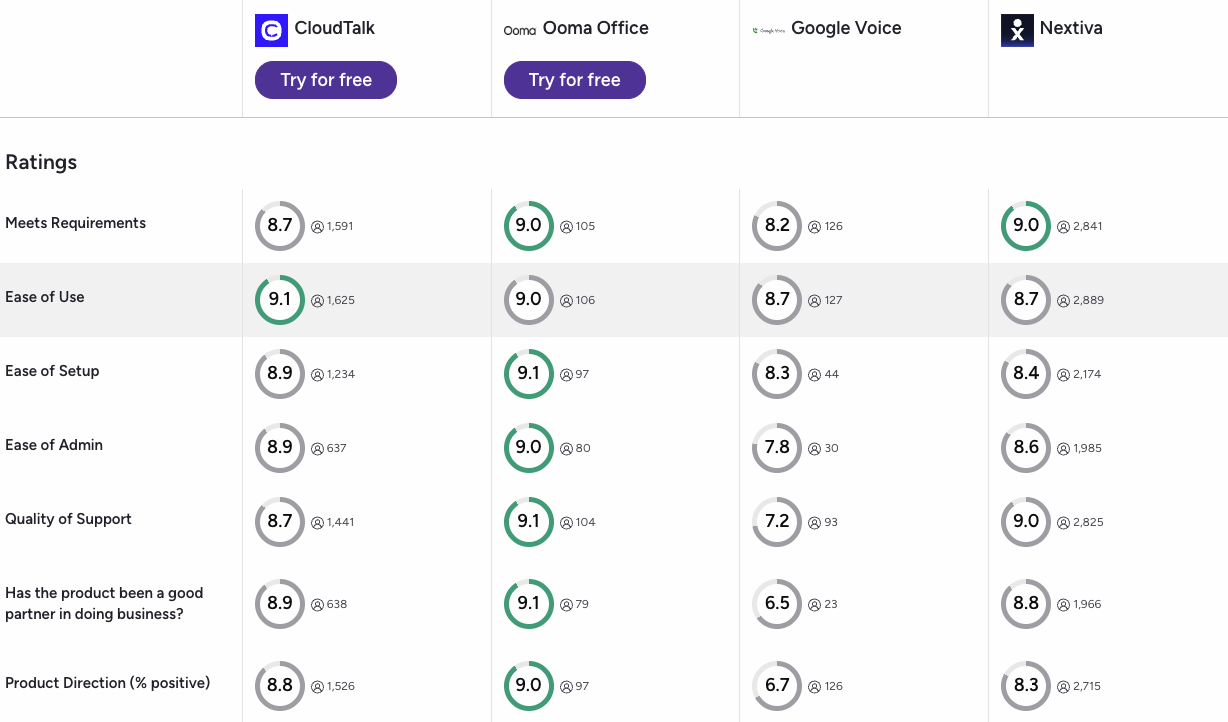
Task: Click the Google Voice logo icon
Action: click(768, 30)
